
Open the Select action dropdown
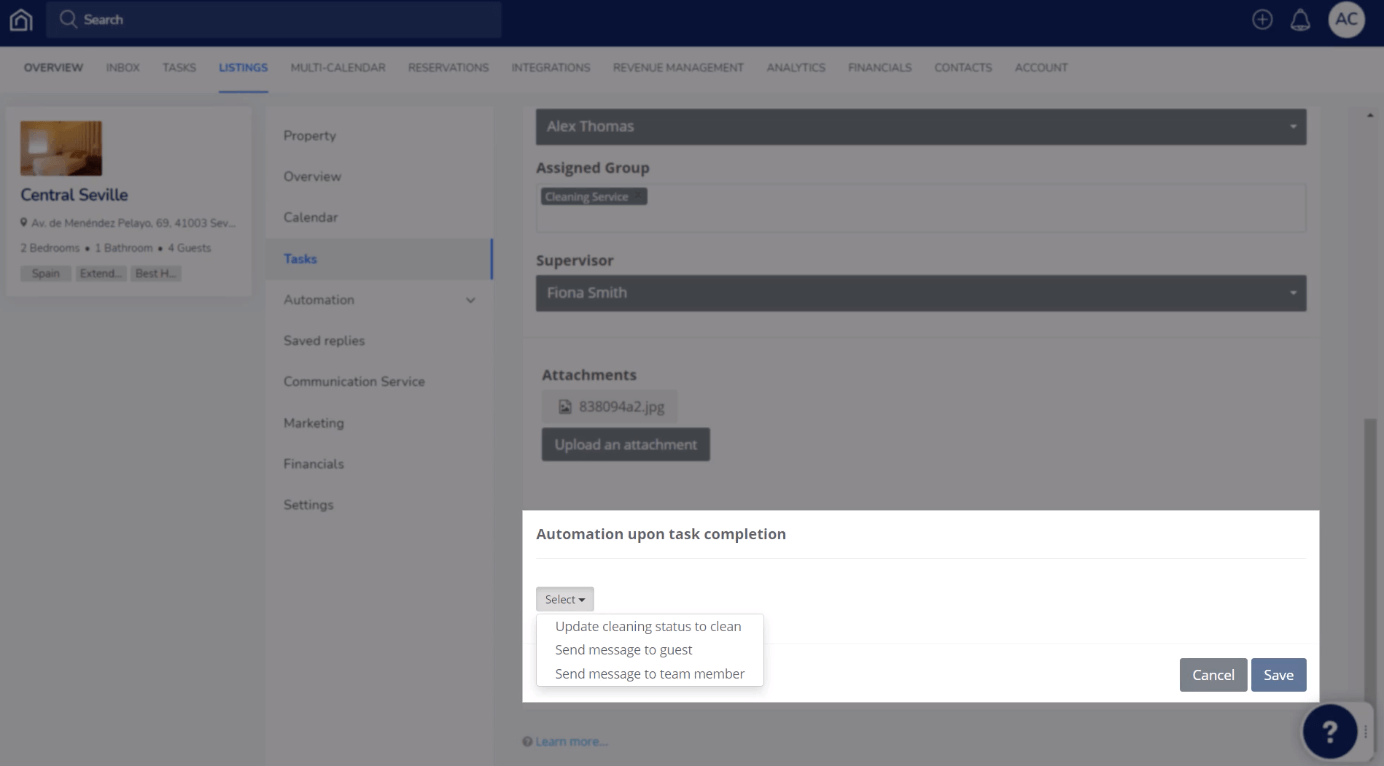click(564, 598)
